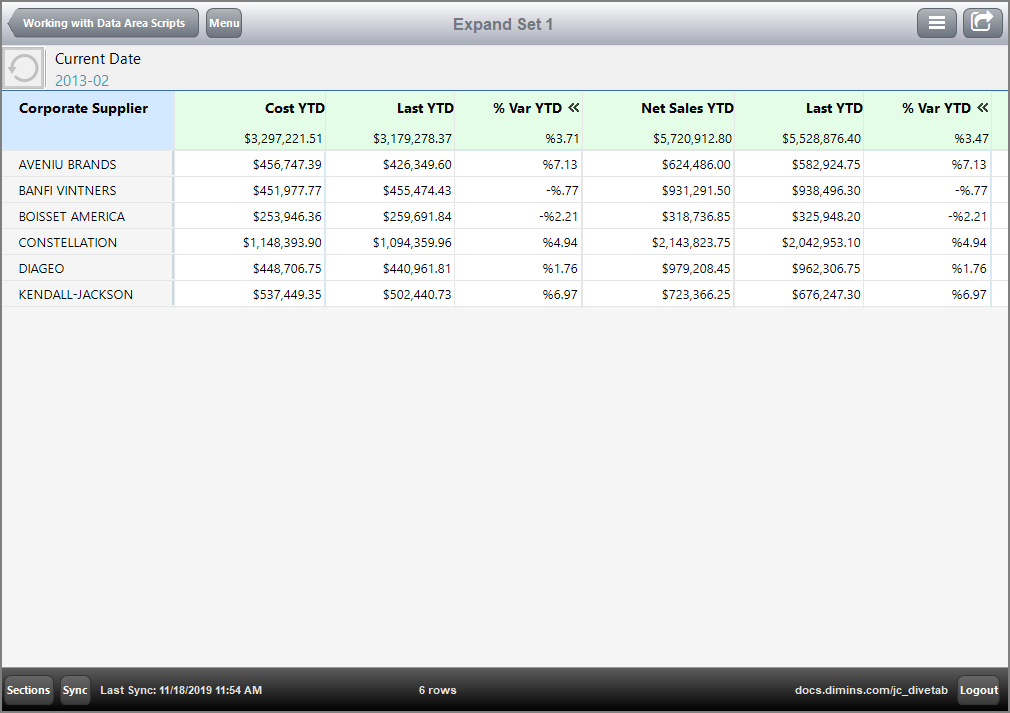Open the 2013-02 date selector
This screenshot has height=713, width=1010.
[82, 82]
